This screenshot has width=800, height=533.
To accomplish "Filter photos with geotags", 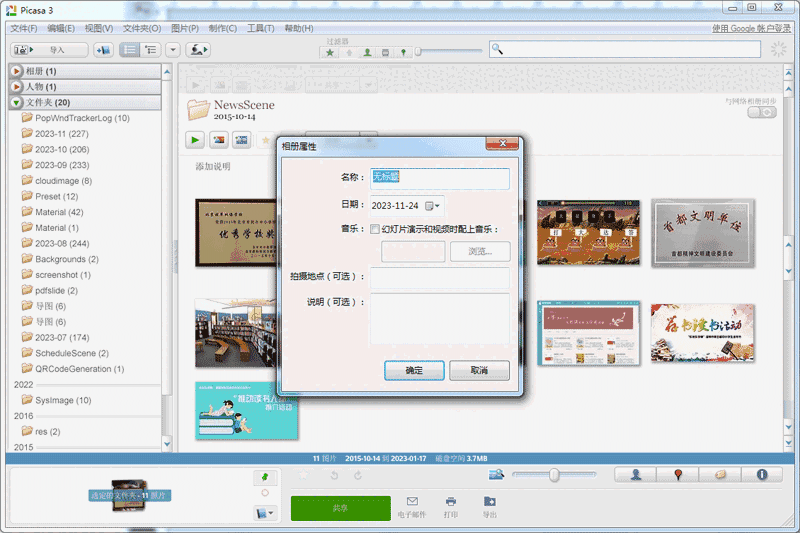I will click(403, 52).
